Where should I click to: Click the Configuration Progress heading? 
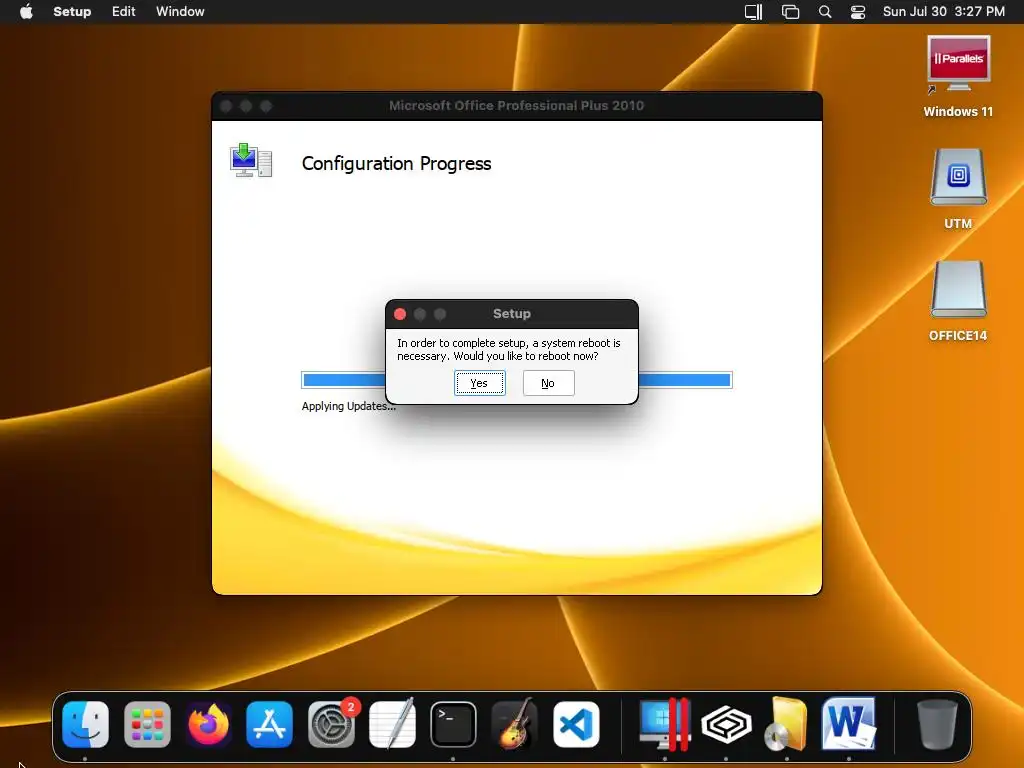click(396, 163)
